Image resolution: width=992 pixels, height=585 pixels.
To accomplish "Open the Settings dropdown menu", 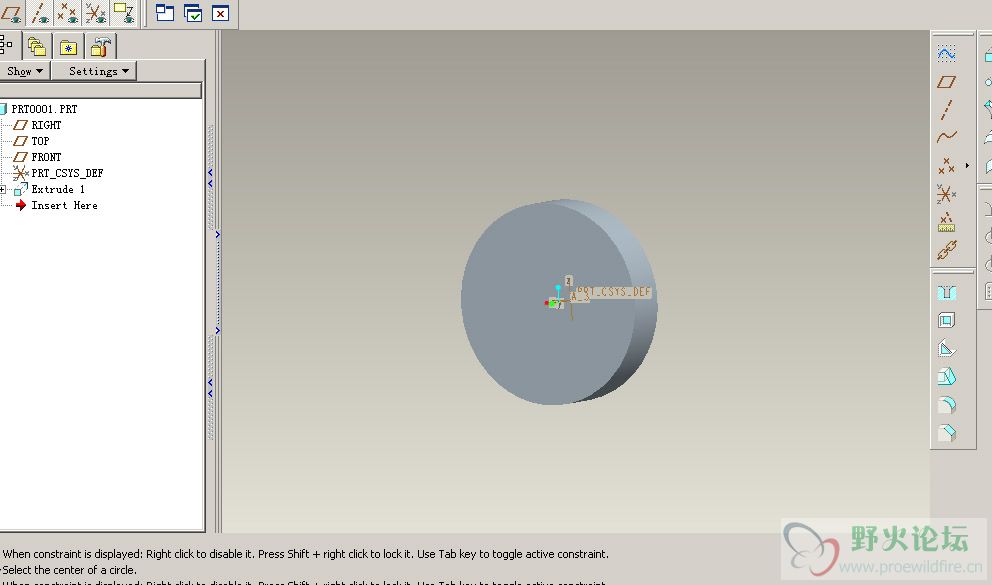I will pos(94,71).
